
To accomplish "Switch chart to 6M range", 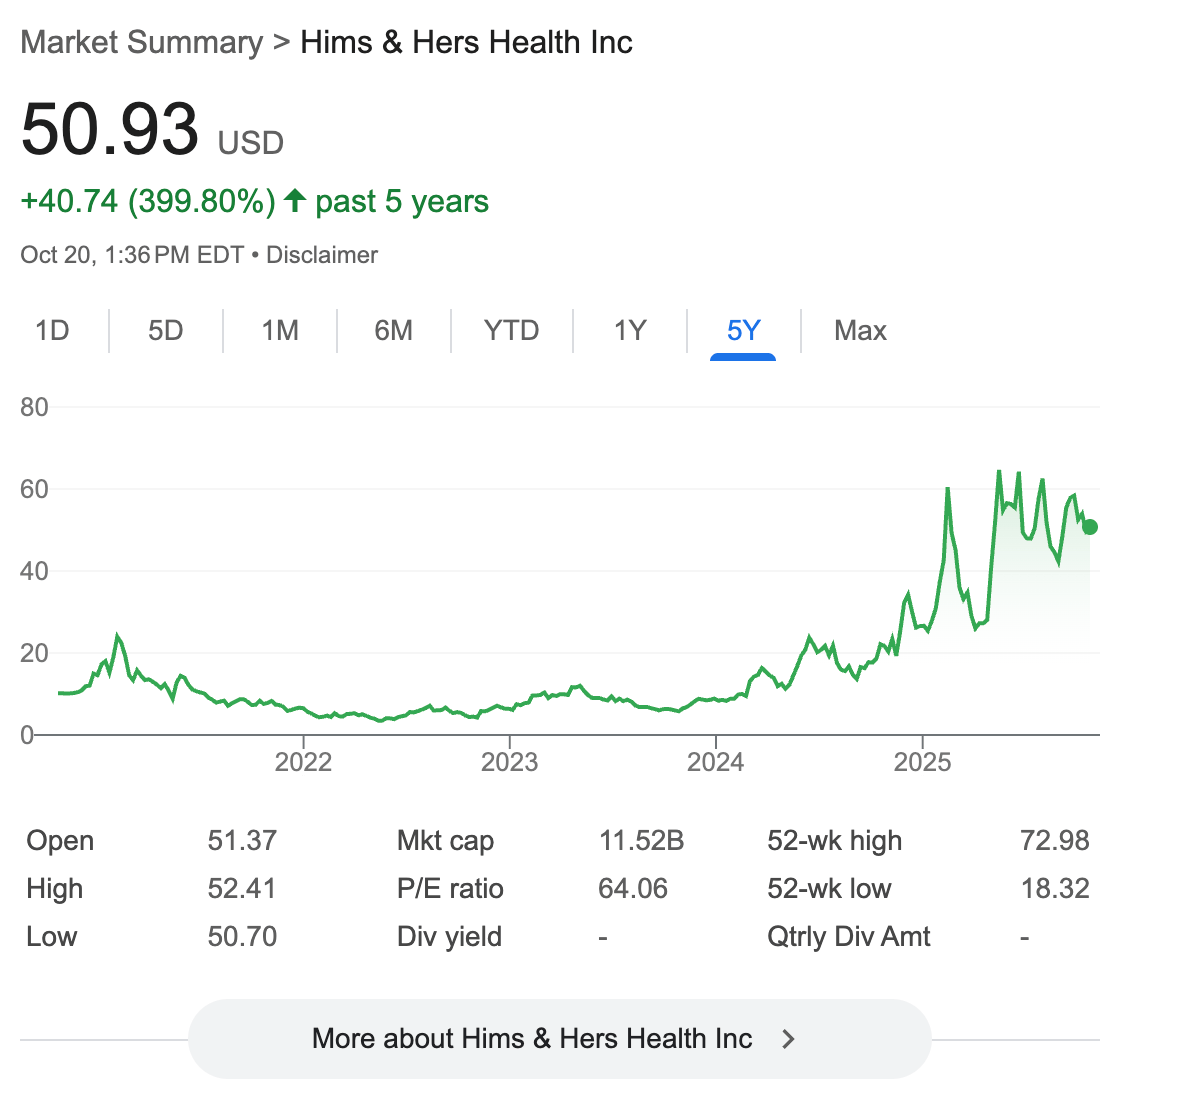I will 393,331.
